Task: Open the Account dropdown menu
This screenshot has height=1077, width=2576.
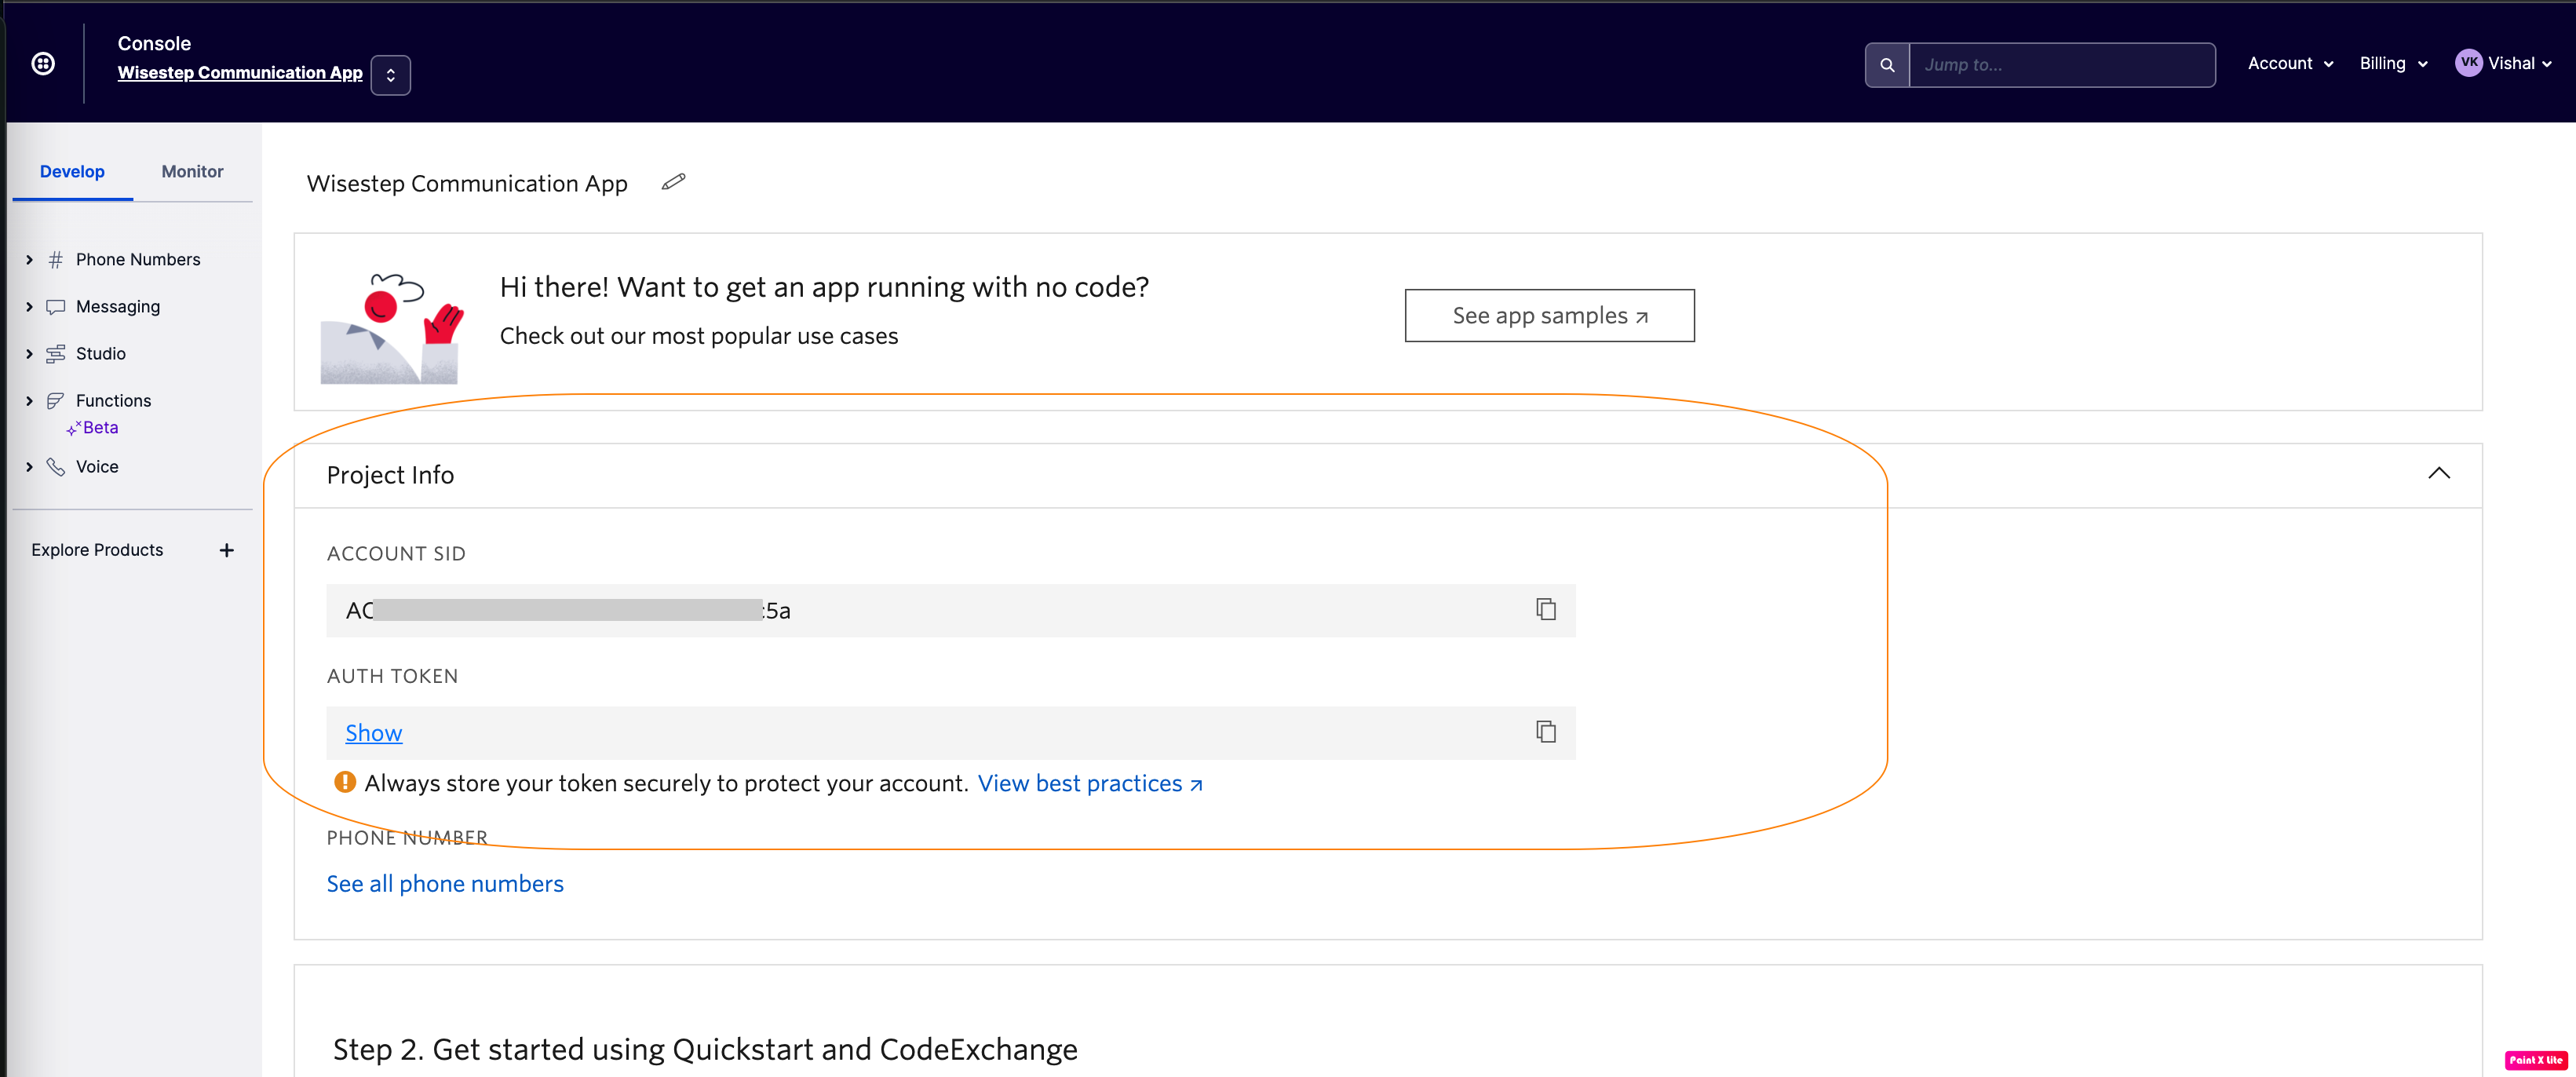Action: [2290, 64]
